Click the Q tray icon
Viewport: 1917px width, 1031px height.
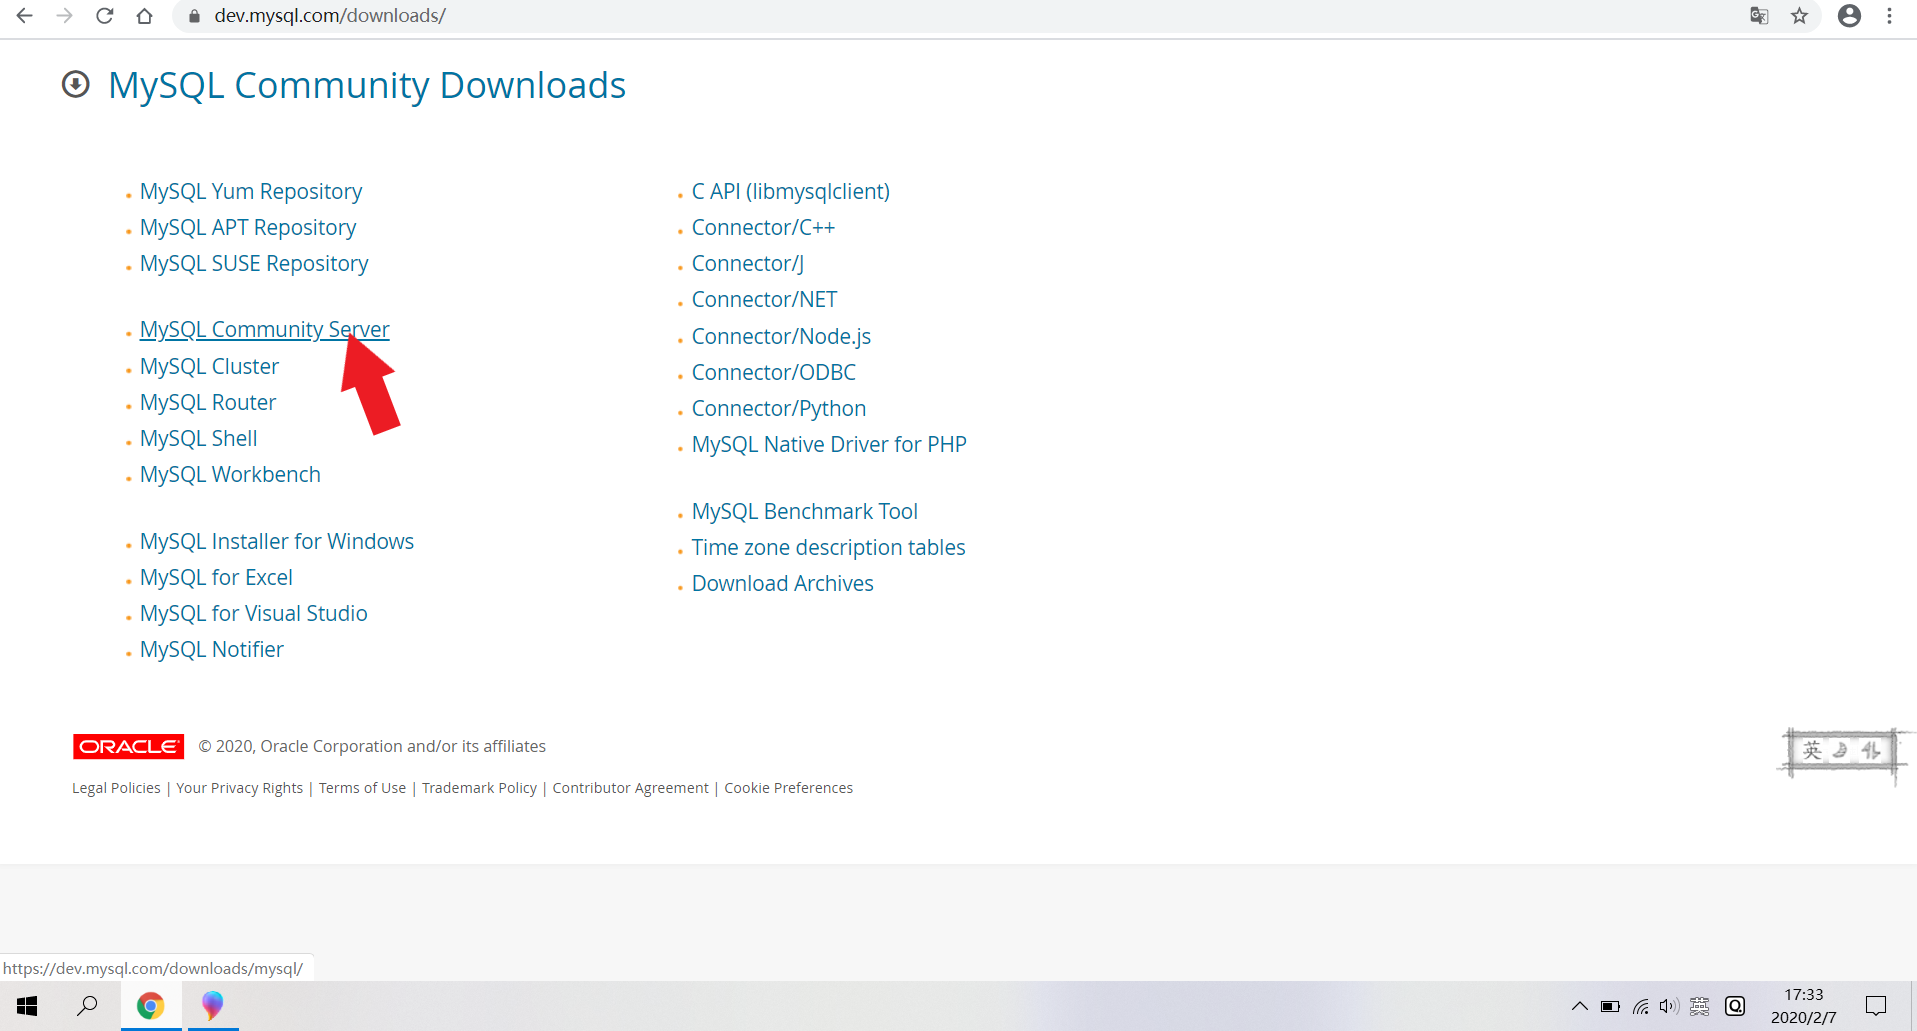click(x=1735, y=1006)
